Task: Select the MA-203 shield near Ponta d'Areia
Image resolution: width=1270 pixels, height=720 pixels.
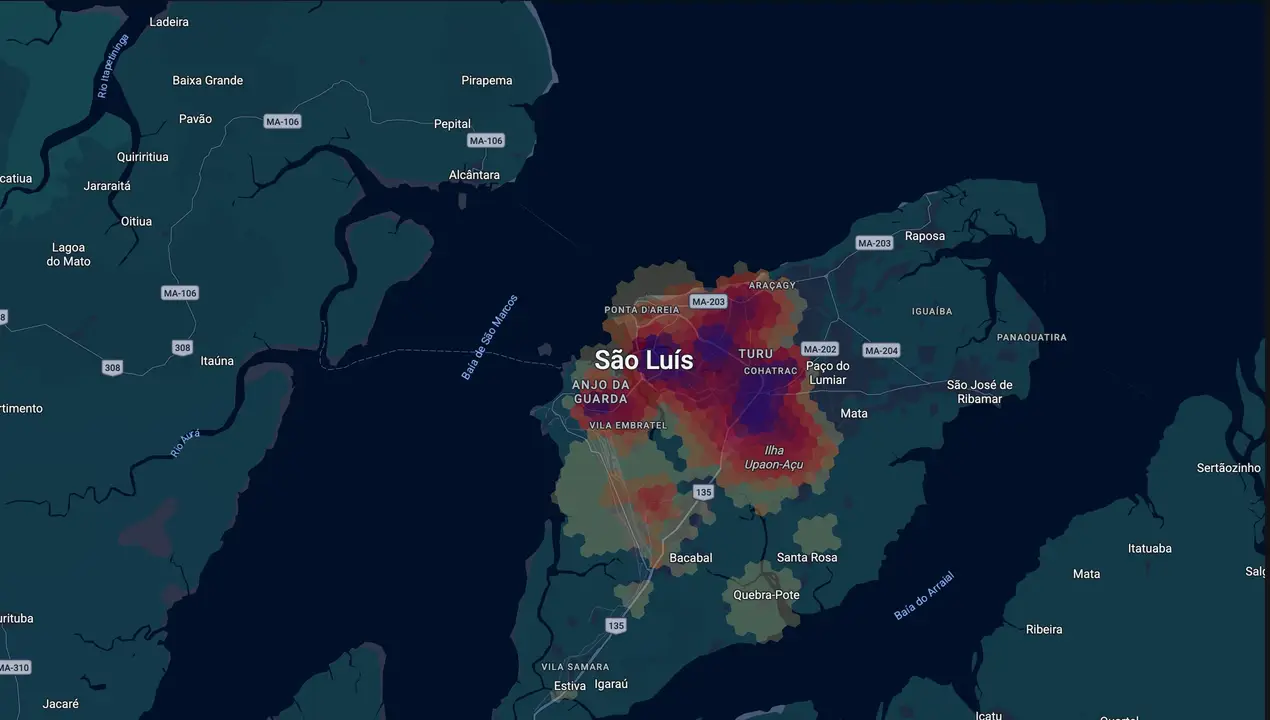Action: point(708,302)
